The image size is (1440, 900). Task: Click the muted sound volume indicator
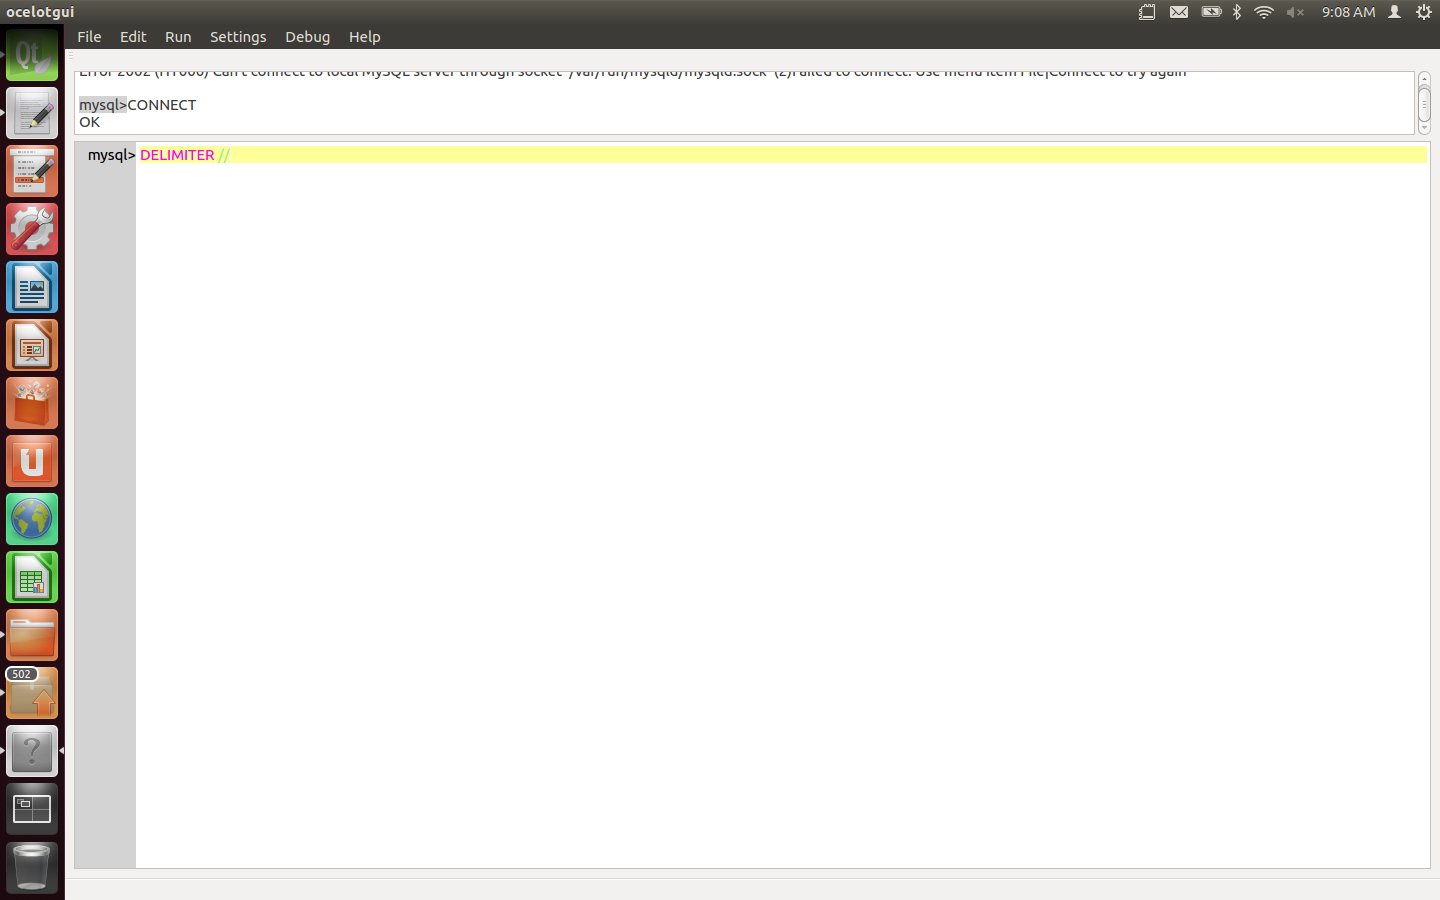click(x=1295, y=12)
